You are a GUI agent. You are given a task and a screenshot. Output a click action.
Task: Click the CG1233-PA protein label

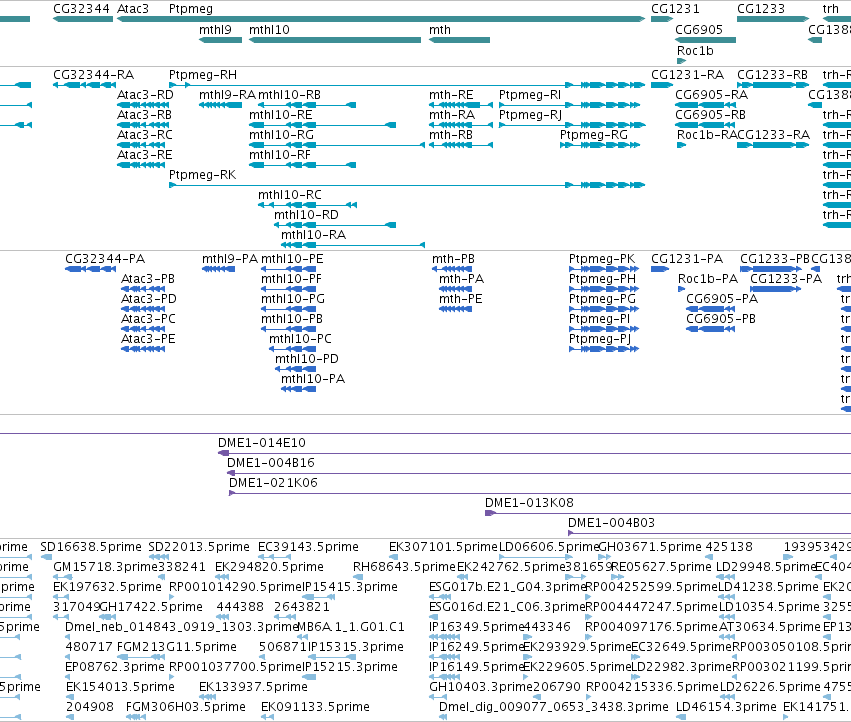click(x=786, y=279)
